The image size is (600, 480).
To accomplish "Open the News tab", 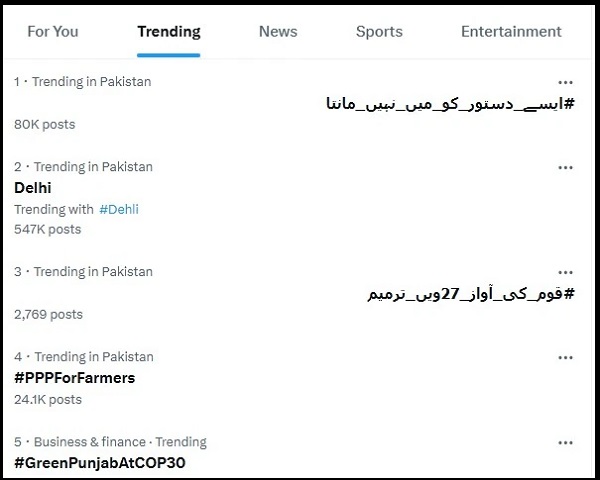I will coord(278,31).
